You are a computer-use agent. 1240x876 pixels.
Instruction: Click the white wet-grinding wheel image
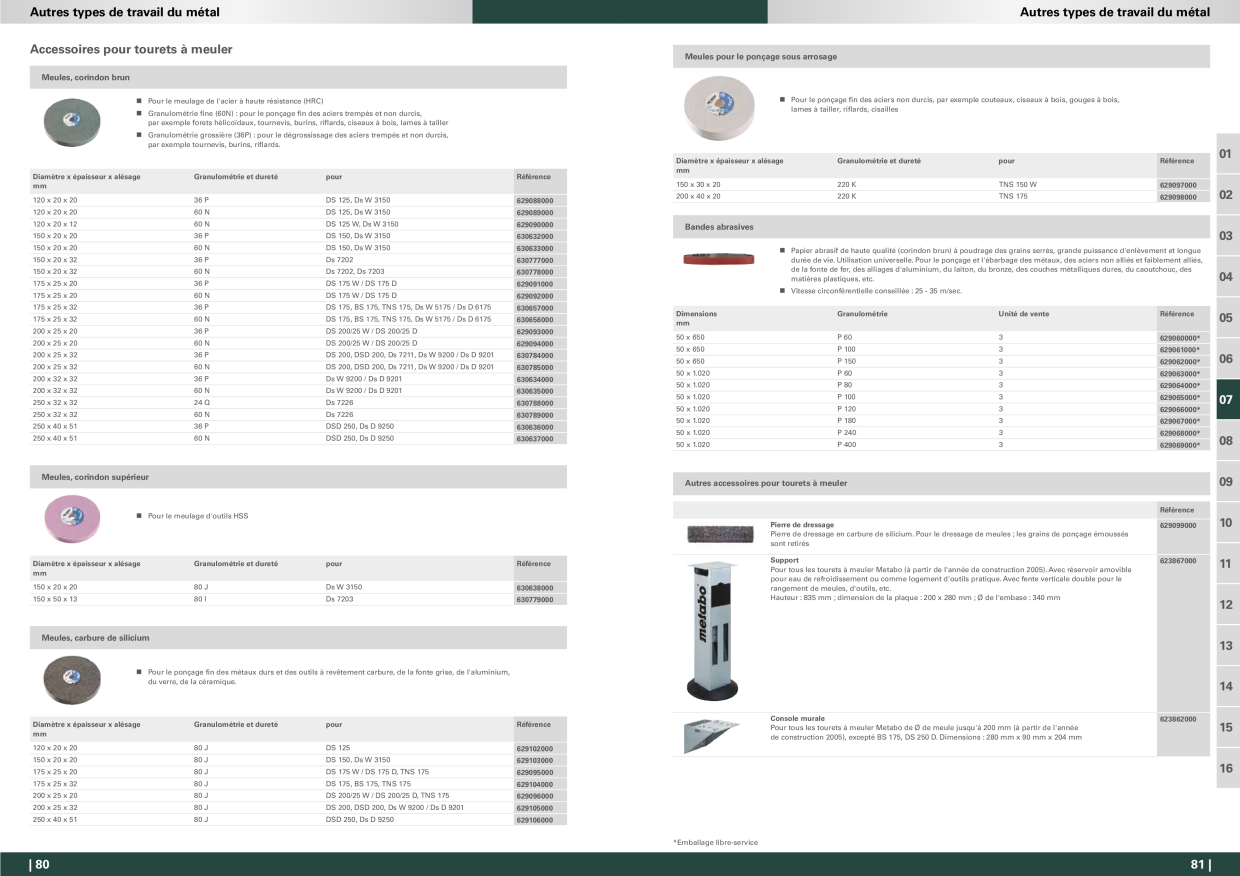(x=717, y=108)
